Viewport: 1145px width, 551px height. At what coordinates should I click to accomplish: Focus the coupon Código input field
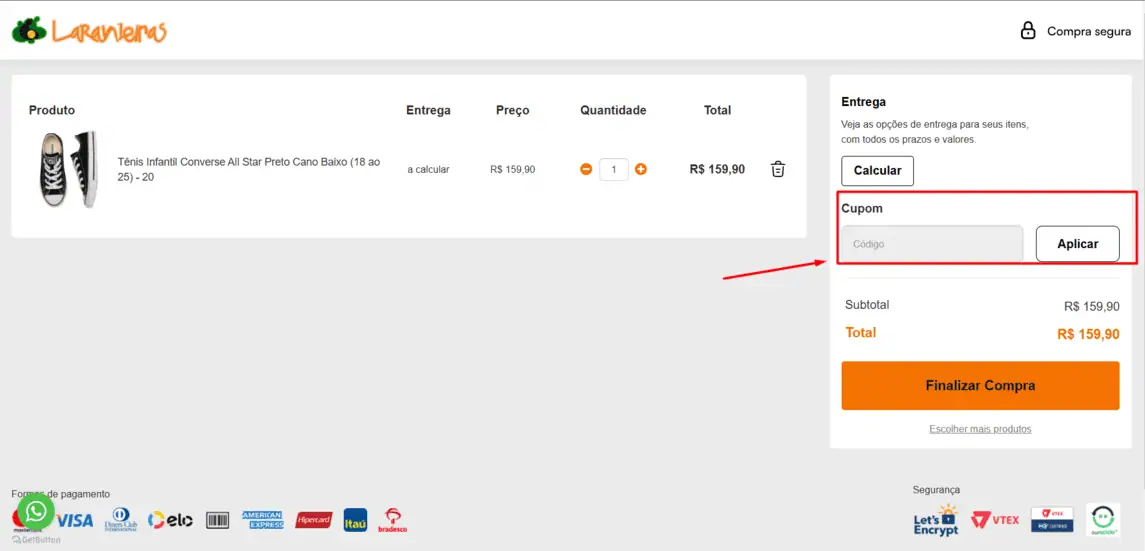click(932, 244)
